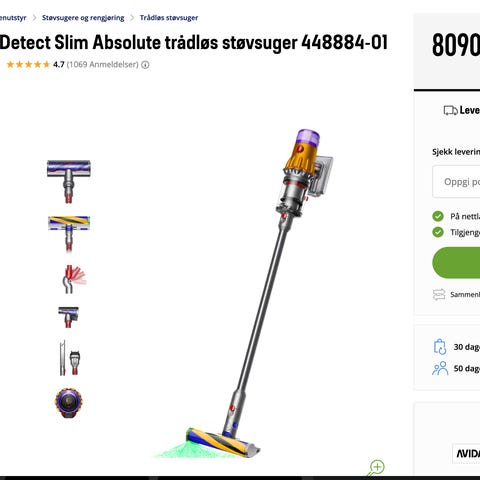
Task: Focus the Oppgi postnummer input field
Action: coord(456,182)
